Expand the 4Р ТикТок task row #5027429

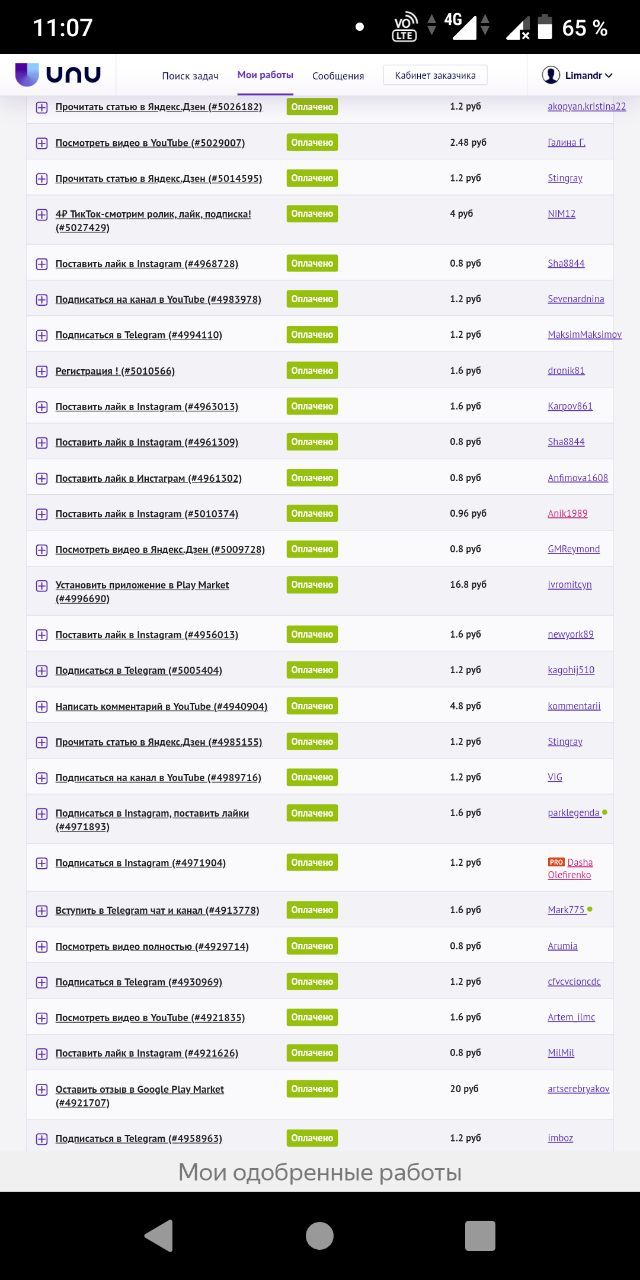coord(42,215)
